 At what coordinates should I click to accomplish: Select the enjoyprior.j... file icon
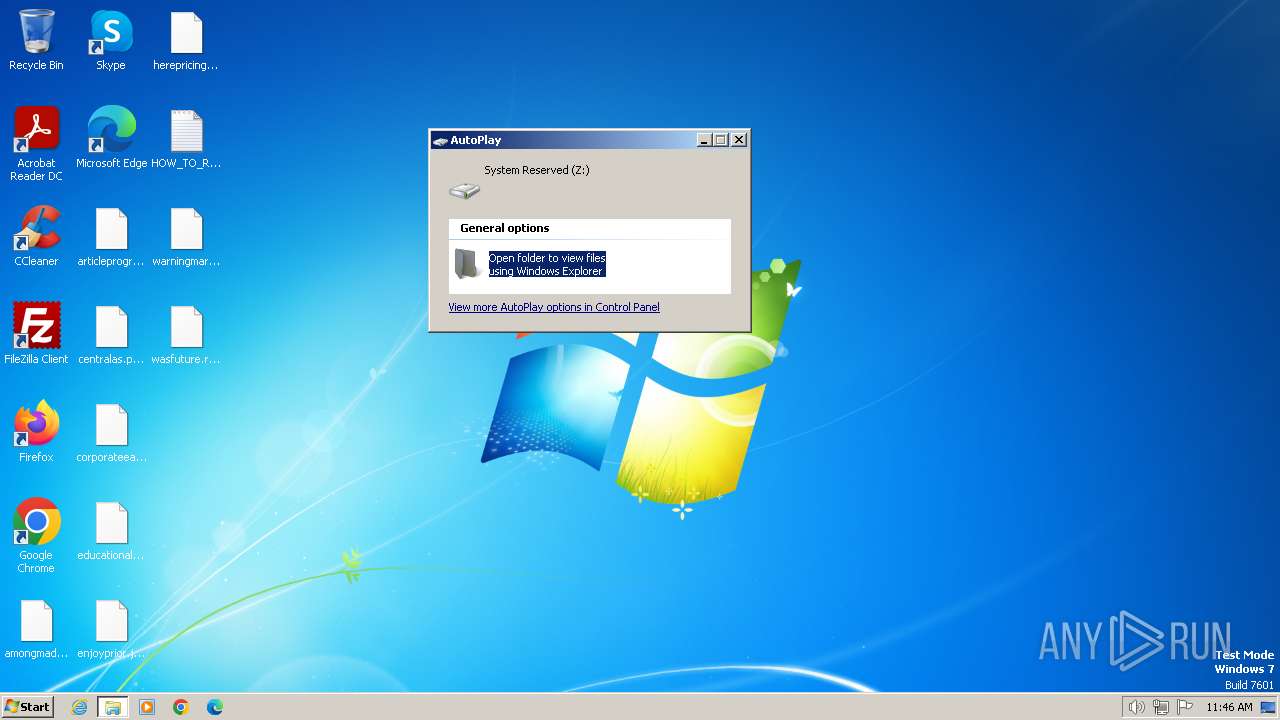point(111,629)
